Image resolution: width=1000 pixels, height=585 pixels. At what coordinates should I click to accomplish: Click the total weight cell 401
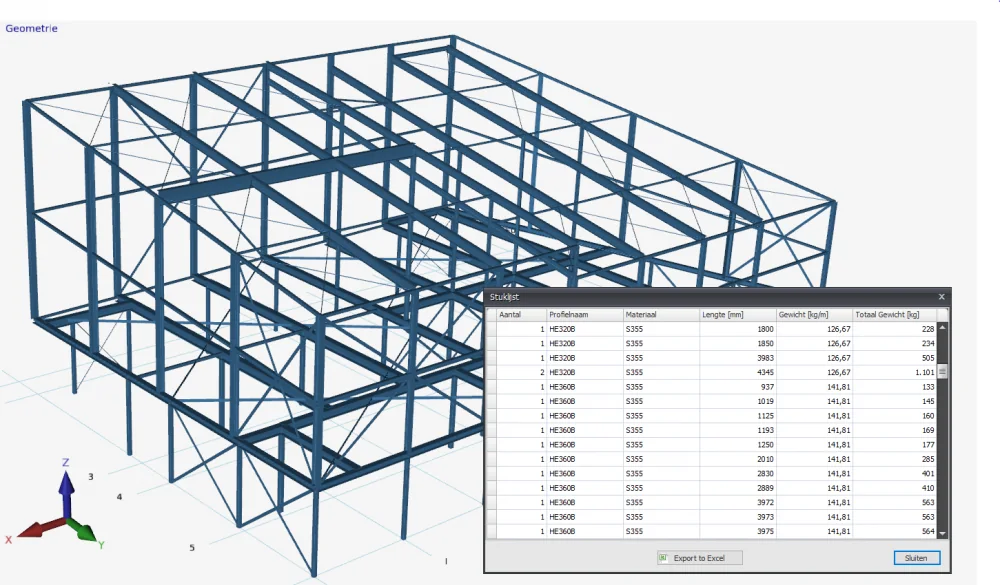895,473
